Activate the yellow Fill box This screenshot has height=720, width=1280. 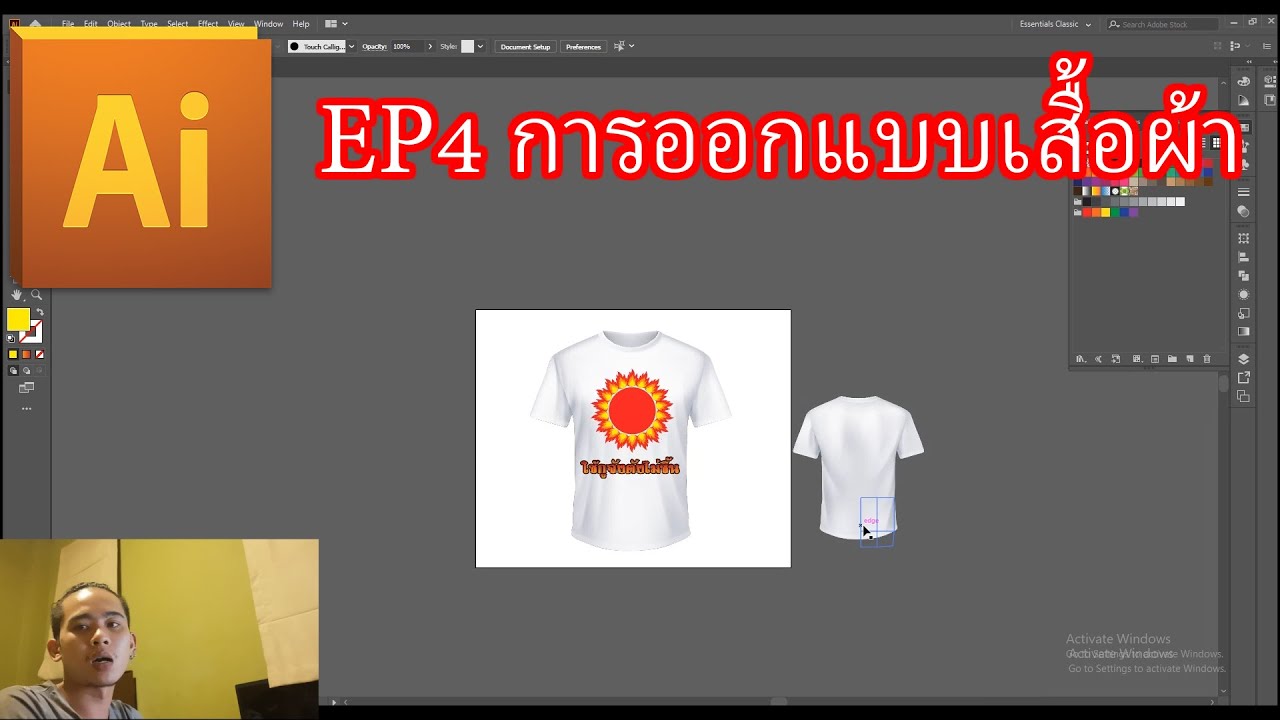click(x=18, y=320)
